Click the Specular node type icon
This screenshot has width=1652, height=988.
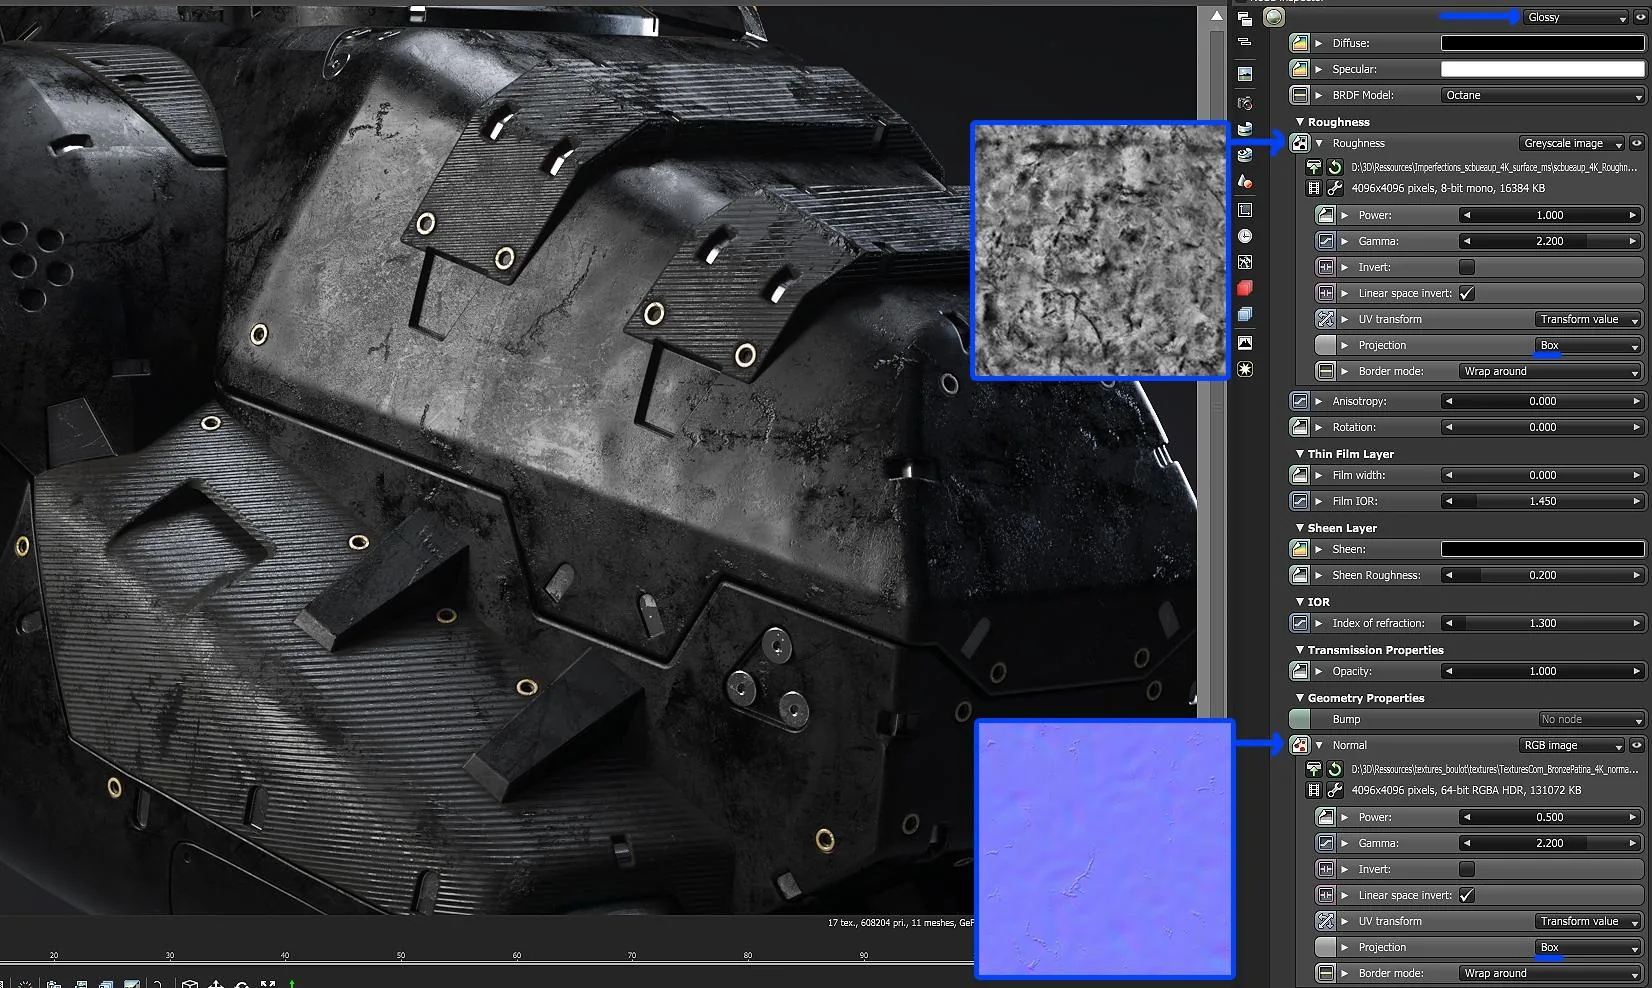(x=1299, y=69)
